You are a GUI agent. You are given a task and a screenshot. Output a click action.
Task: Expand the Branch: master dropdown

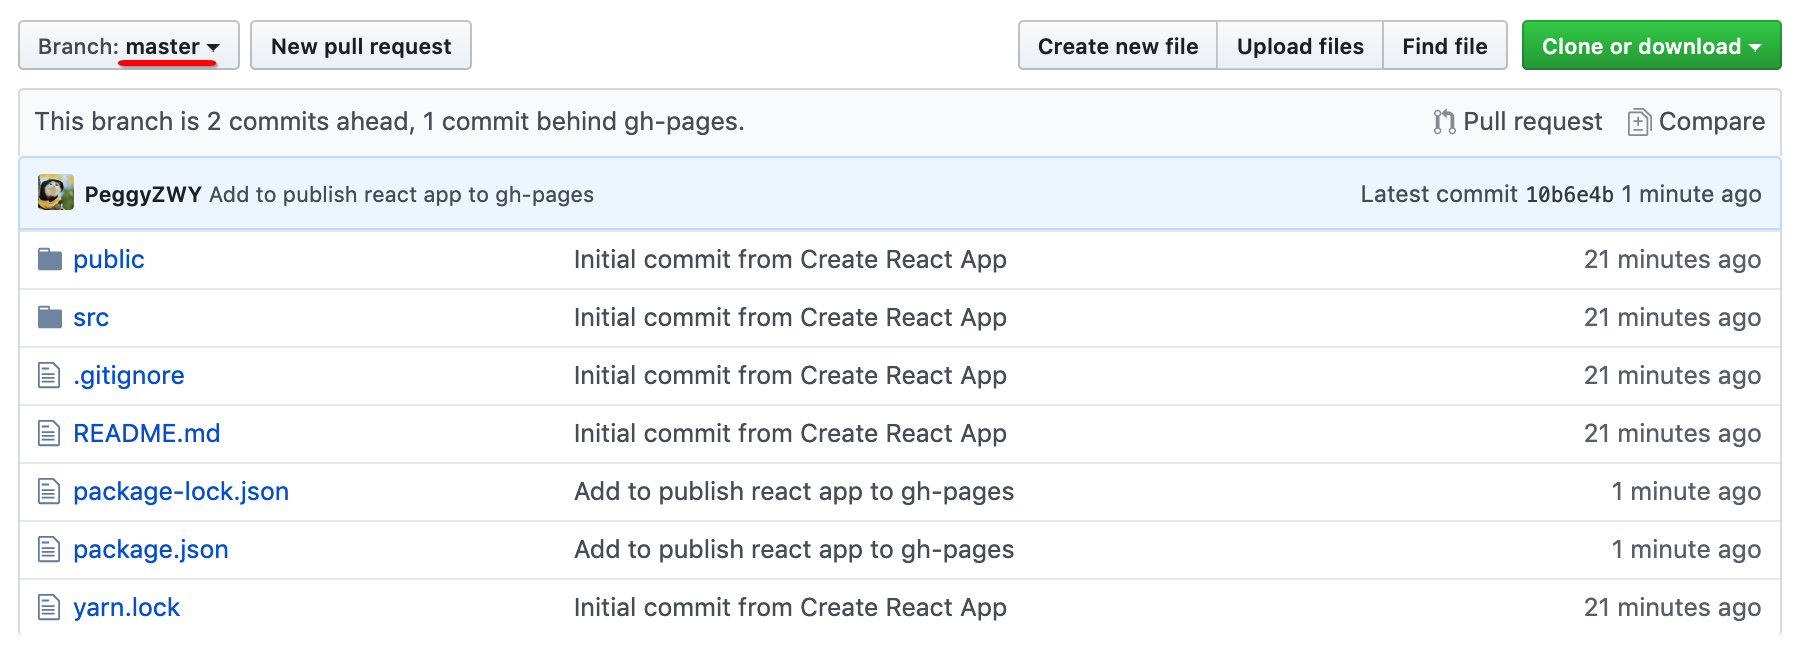(x=129, y=46)
